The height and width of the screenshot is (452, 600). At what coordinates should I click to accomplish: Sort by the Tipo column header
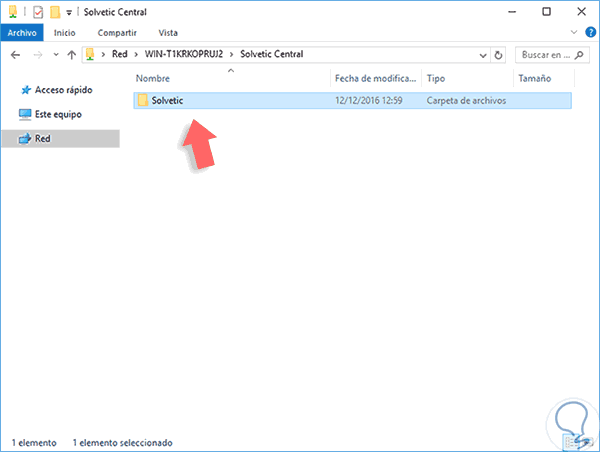pyautogui.click(x=436, y=78)
